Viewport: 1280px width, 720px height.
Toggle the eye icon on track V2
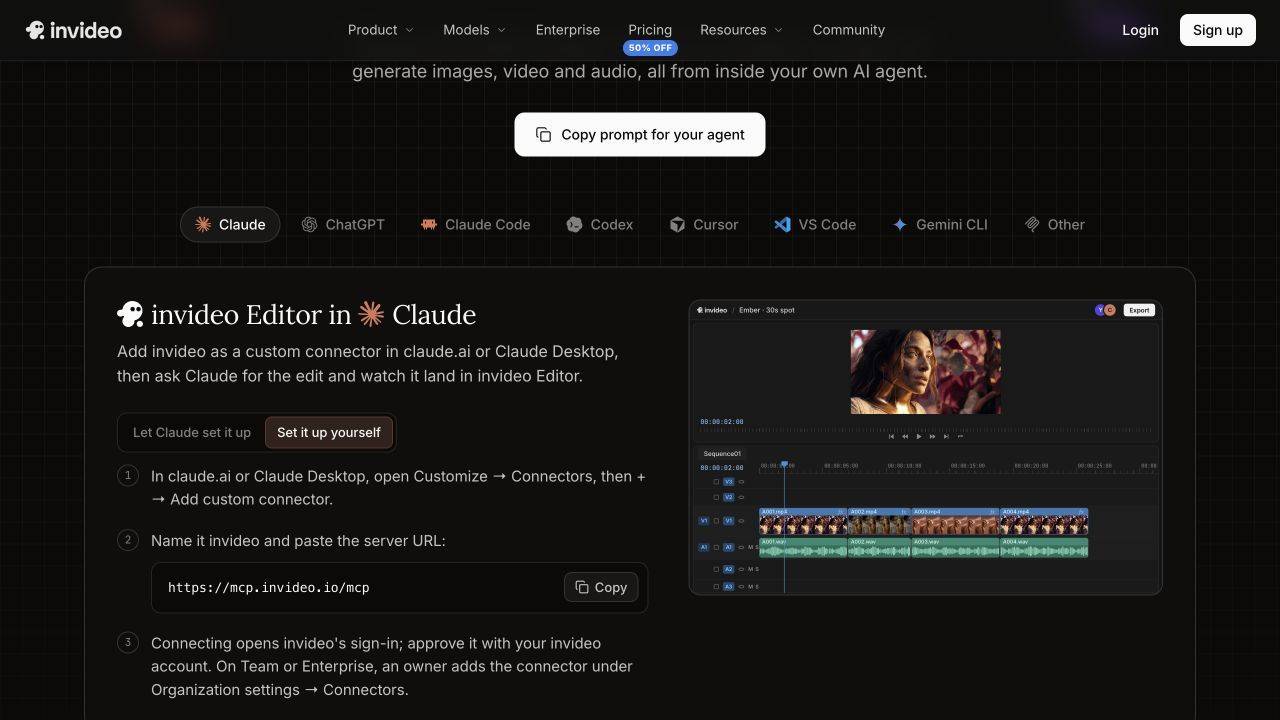point(741,497)
